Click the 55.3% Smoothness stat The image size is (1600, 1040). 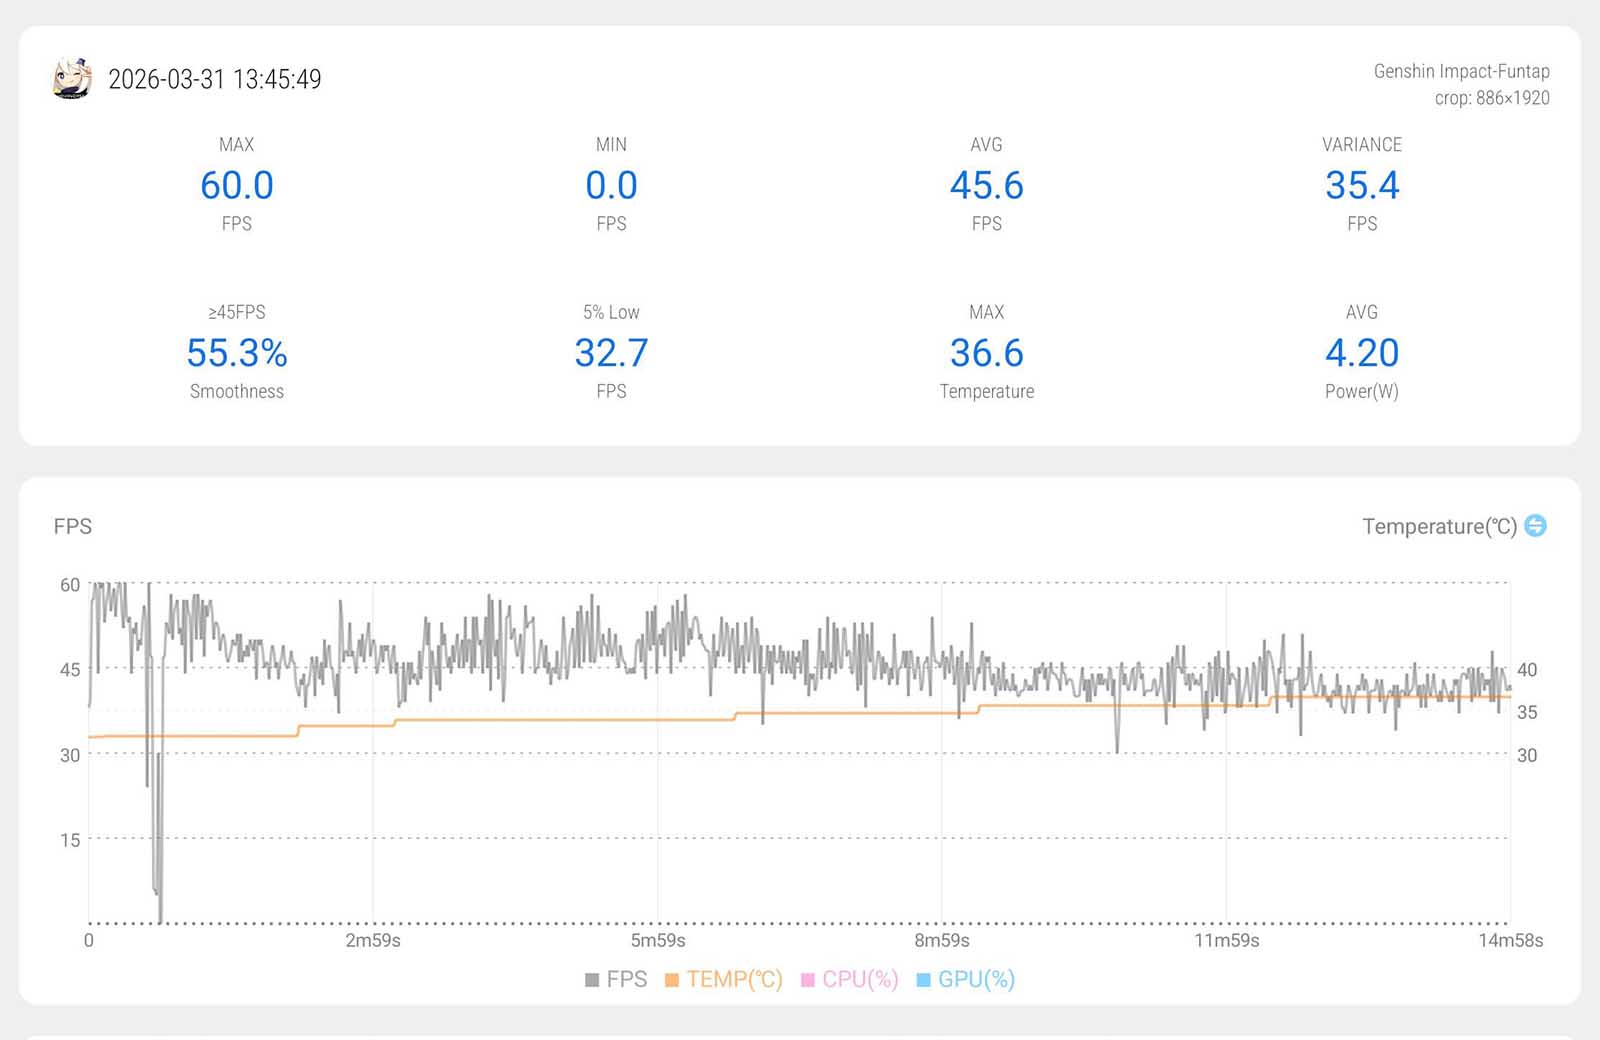236,354
